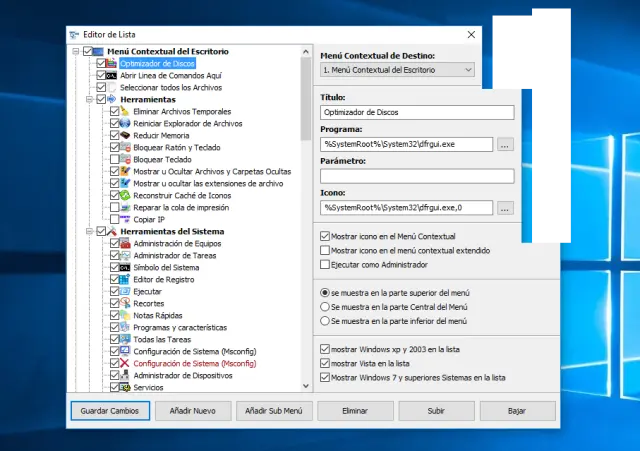640x451 pixels.
Task: Choose Se muestra en la parte Central
Action: 324,307
